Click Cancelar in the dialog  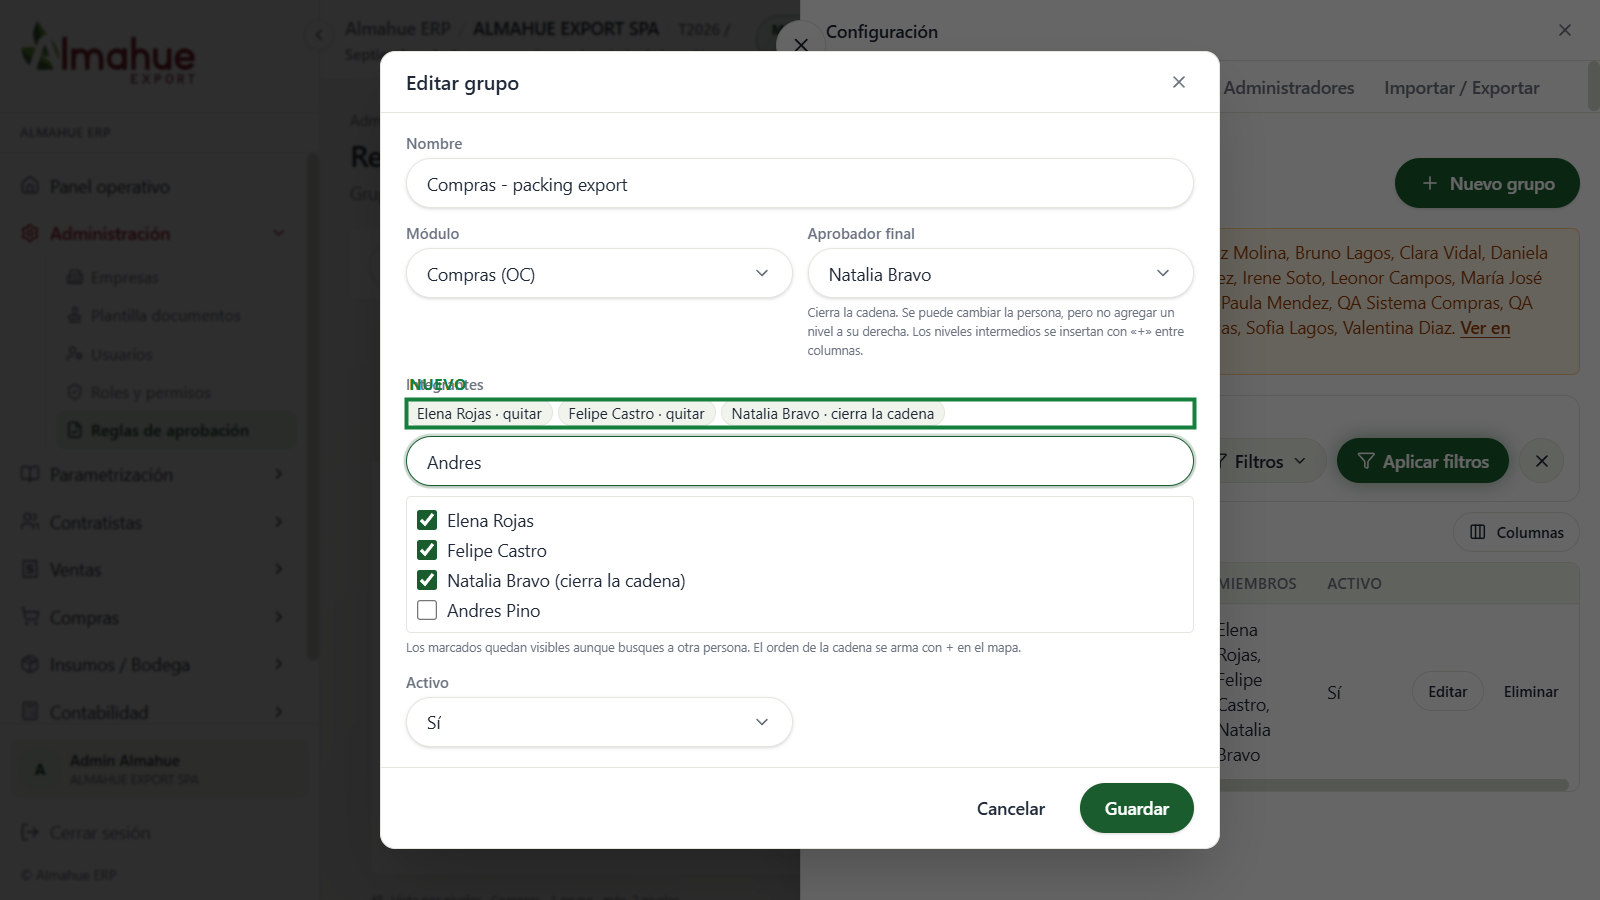click(1011, 808)
